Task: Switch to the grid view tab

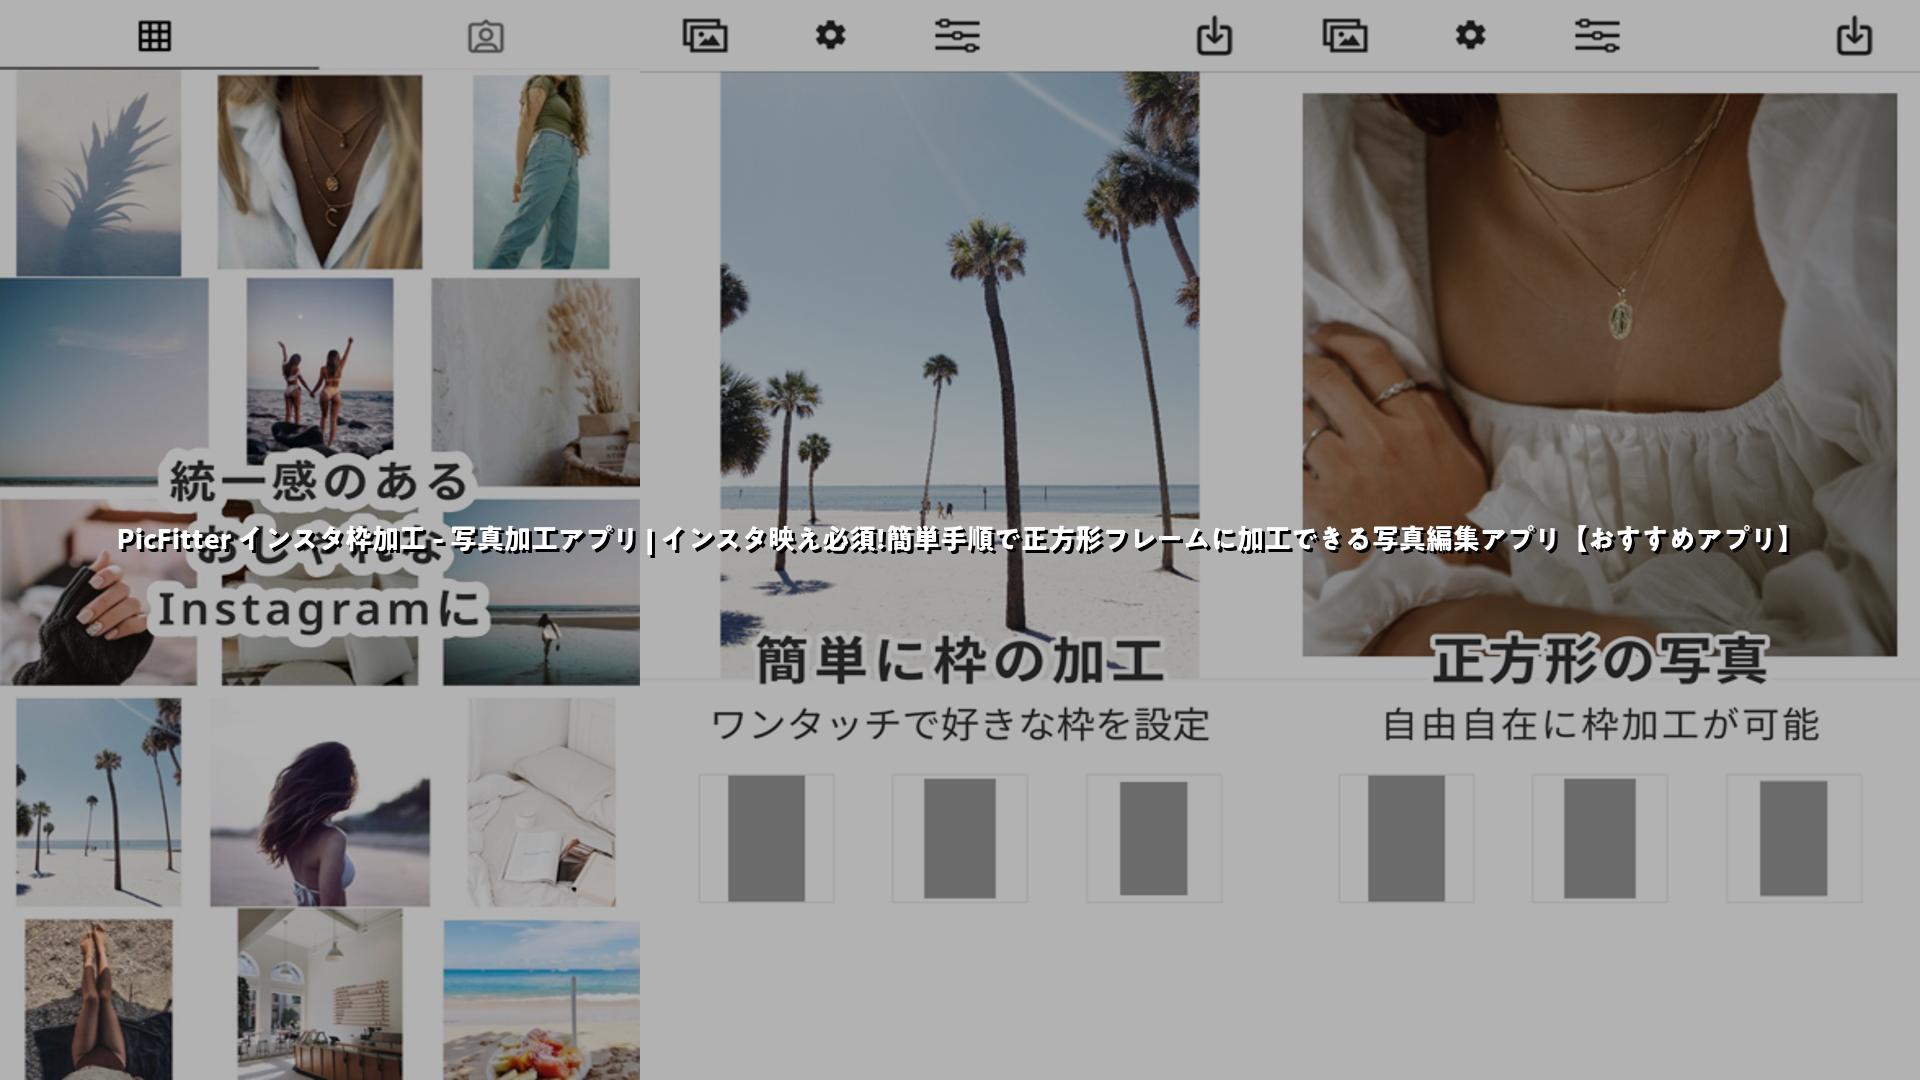Action: click(155, 36)
